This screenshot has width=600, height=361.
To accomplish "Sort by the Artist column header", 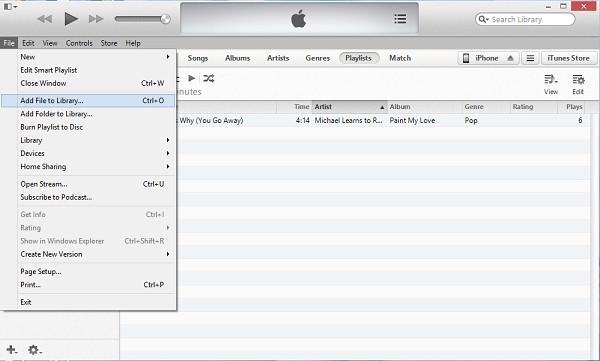I will tap(349, 107).
